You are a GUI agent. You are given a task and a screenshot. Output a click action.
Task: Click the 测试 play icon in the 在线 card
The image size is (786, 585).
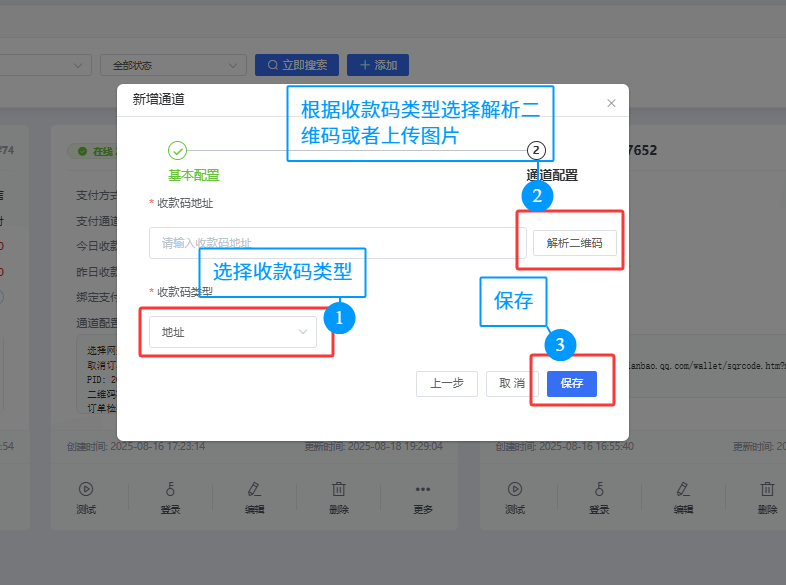(86, 489)
